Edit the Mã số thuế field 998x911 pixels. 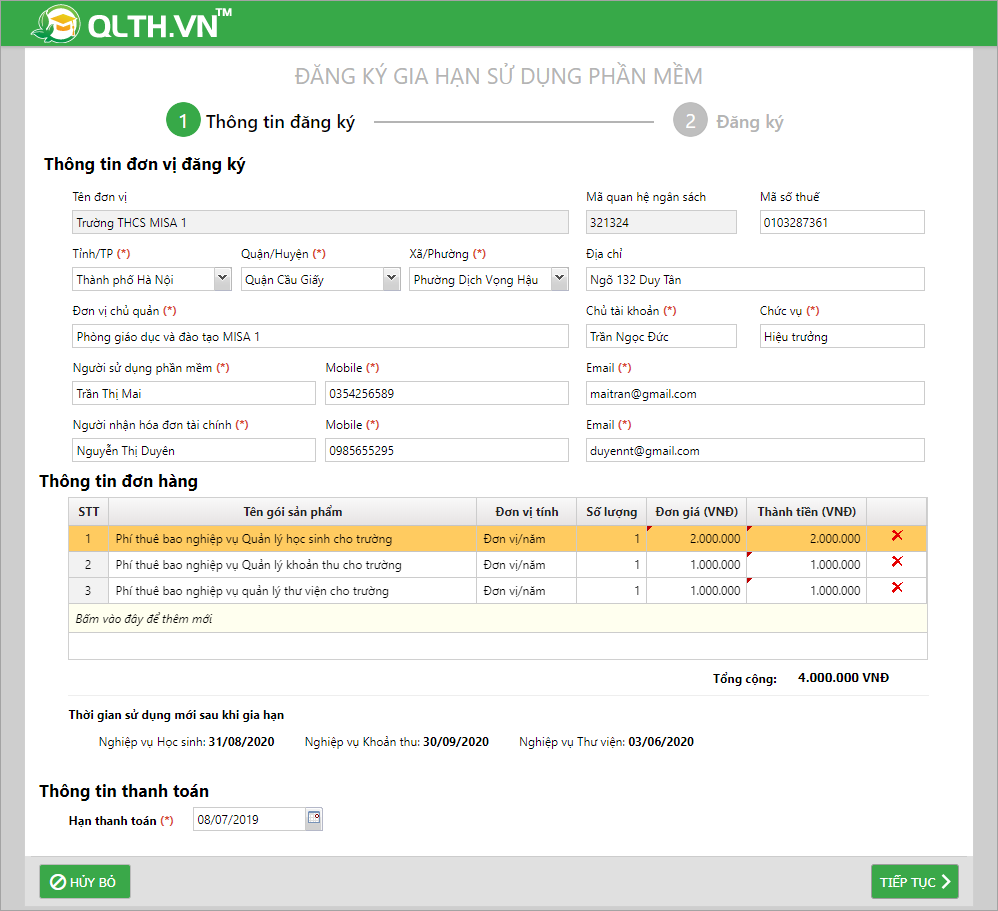tap(842, 222)
